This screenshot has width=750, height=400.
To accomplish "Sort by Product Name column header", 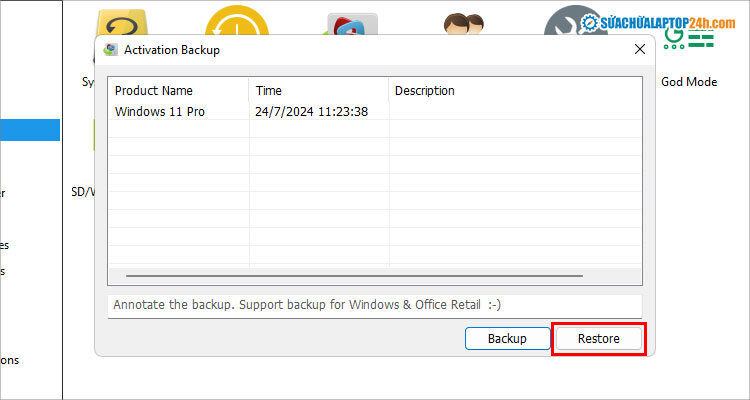I will [178, 90].
